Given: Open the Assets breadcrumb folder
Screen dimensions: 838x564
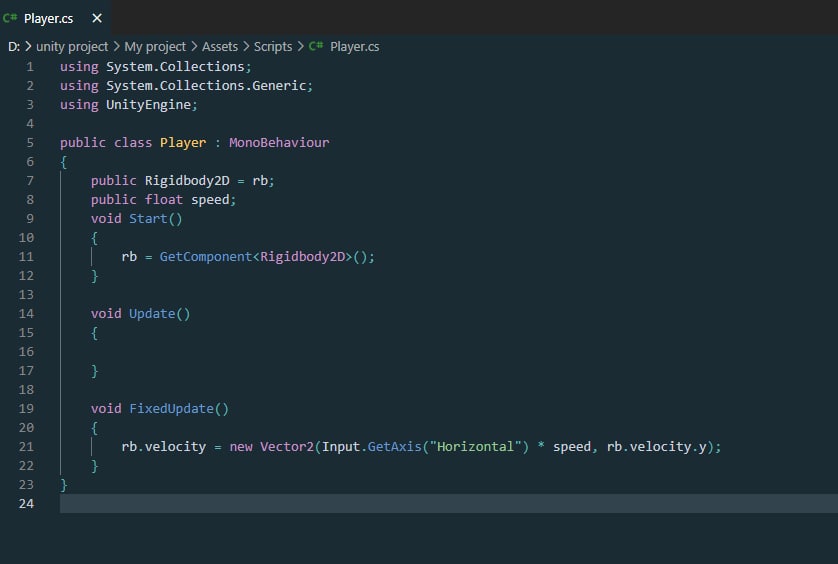Looking at the screenshot, I should tap(220, 46).
